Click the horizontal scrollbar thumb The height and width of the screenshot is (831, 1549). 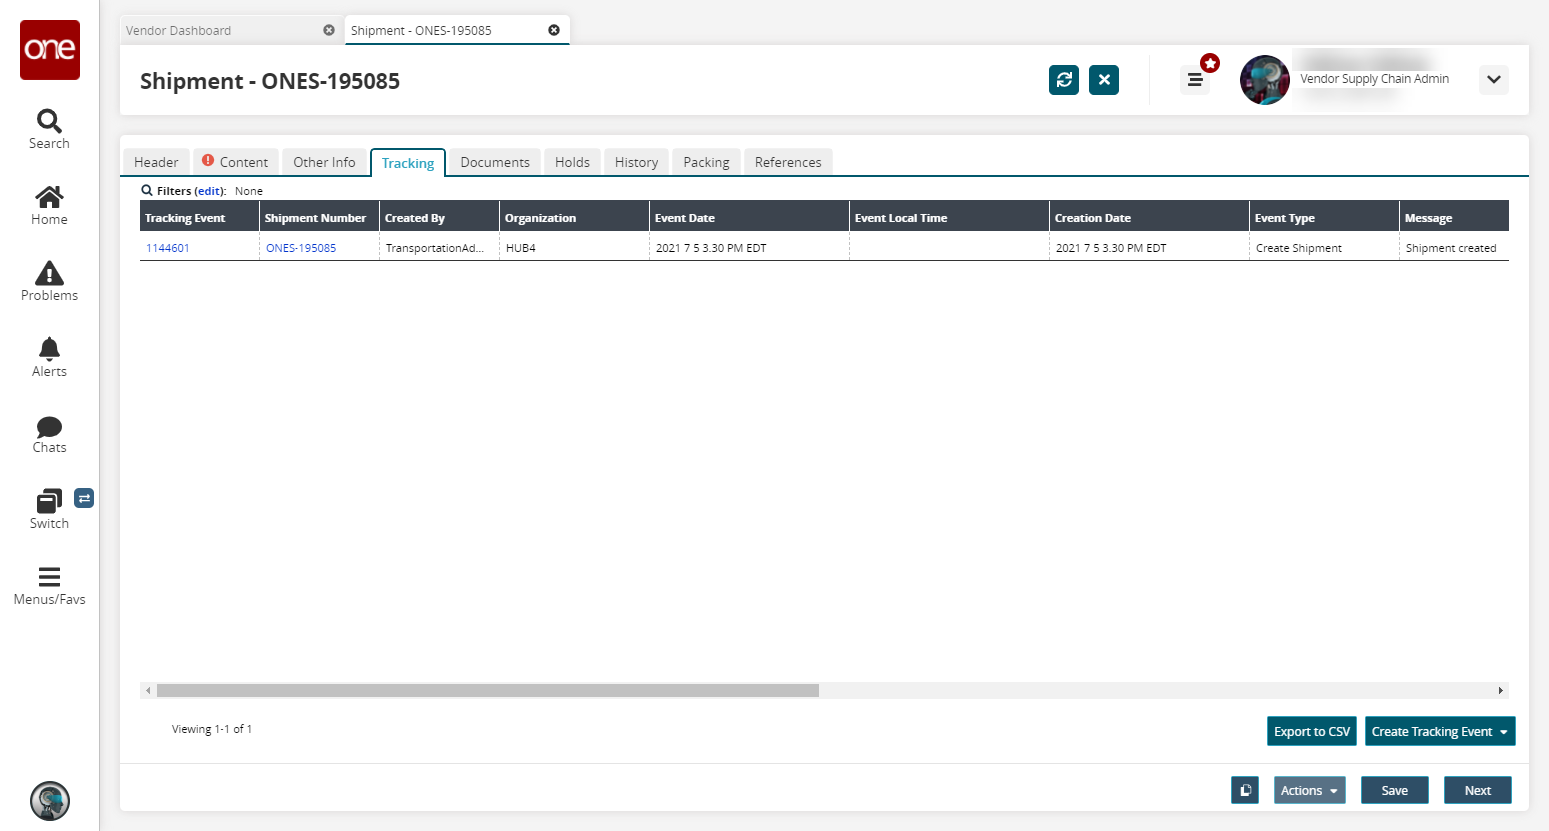click(488, 690)
